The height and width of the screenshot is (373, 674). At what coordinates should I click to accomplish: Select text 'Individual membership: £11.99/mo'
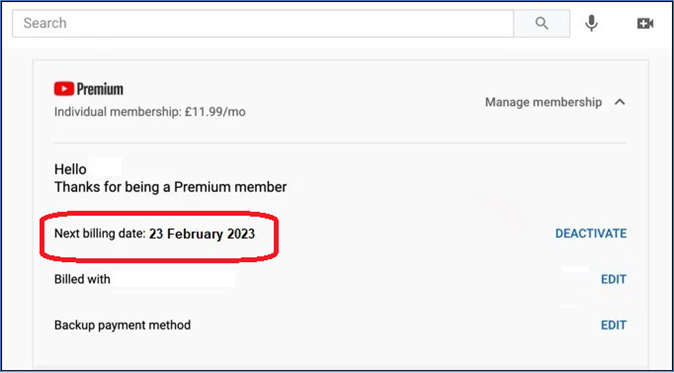click(150, 112)
